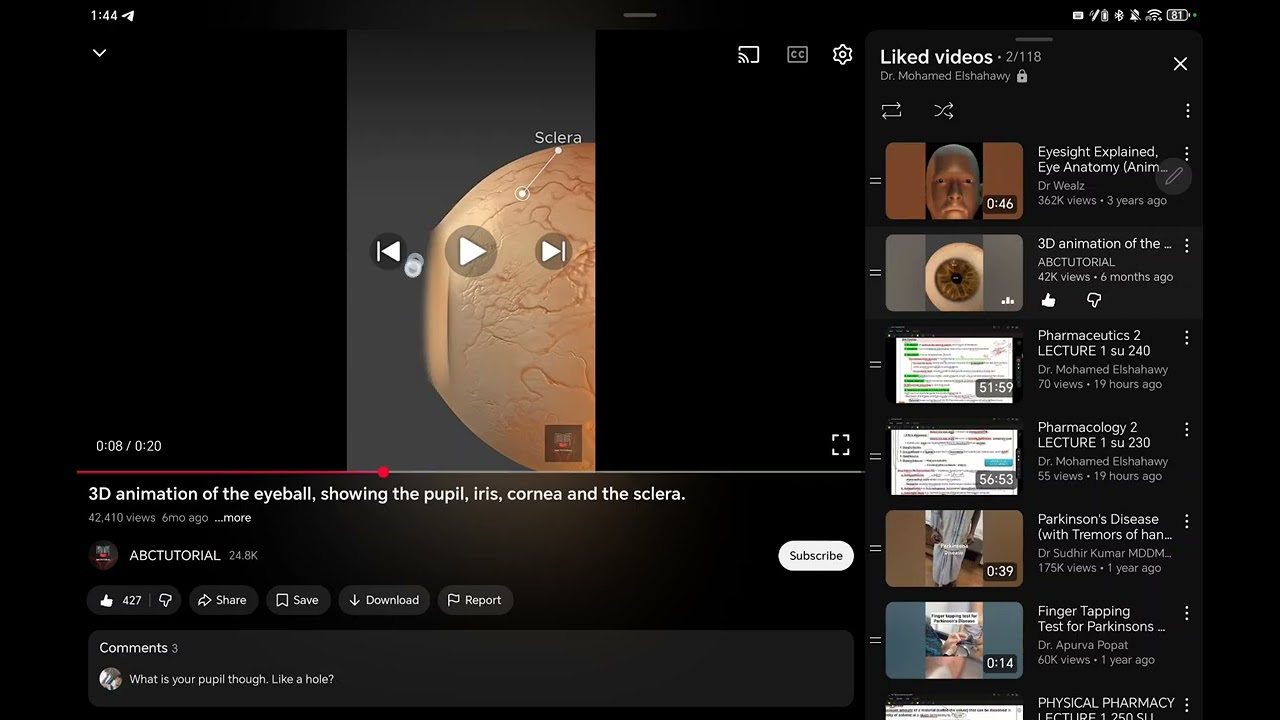Image resolution: width=1280 pixels, height=720 pixels.
Task: Toggle playlist loop
Action: (x=891, y=111)
